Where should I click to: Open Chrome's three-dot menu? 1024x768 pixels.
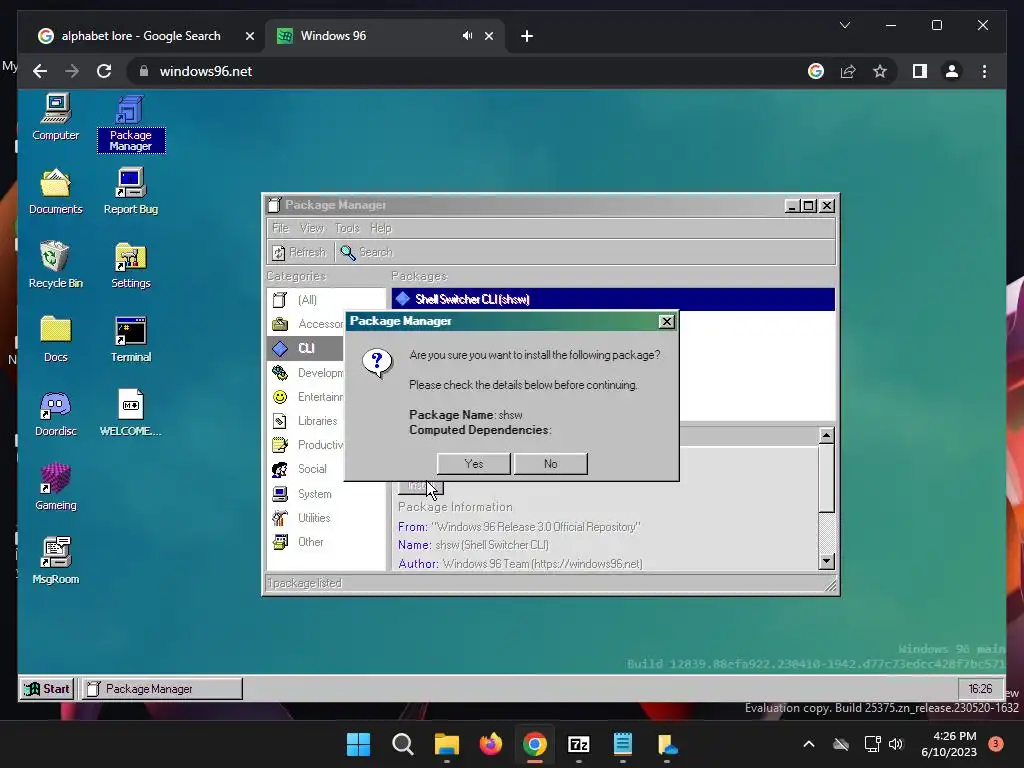coord(984,71)
